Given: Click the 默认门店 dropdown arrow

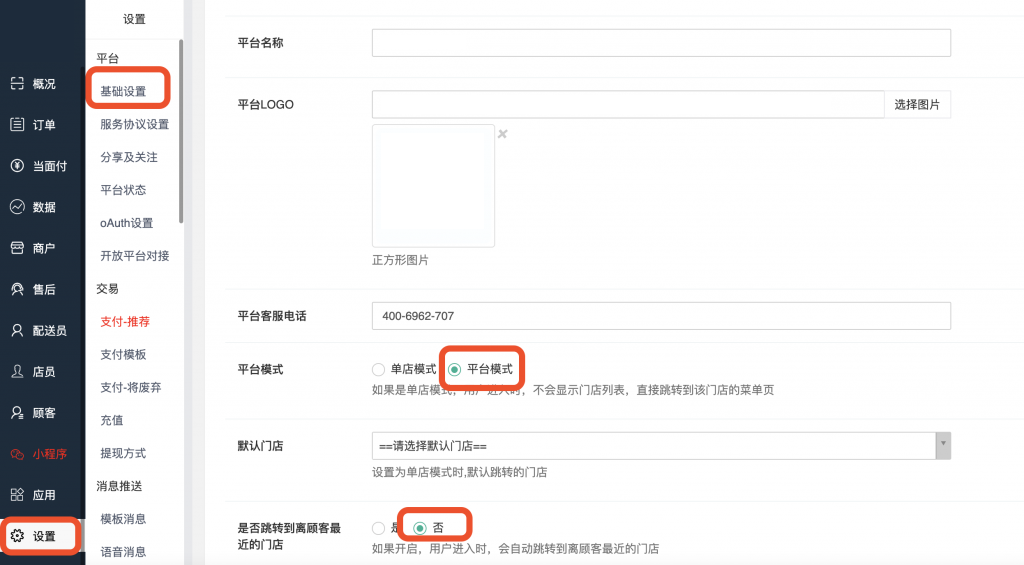Looking at the screenshot, I should 942,446.
